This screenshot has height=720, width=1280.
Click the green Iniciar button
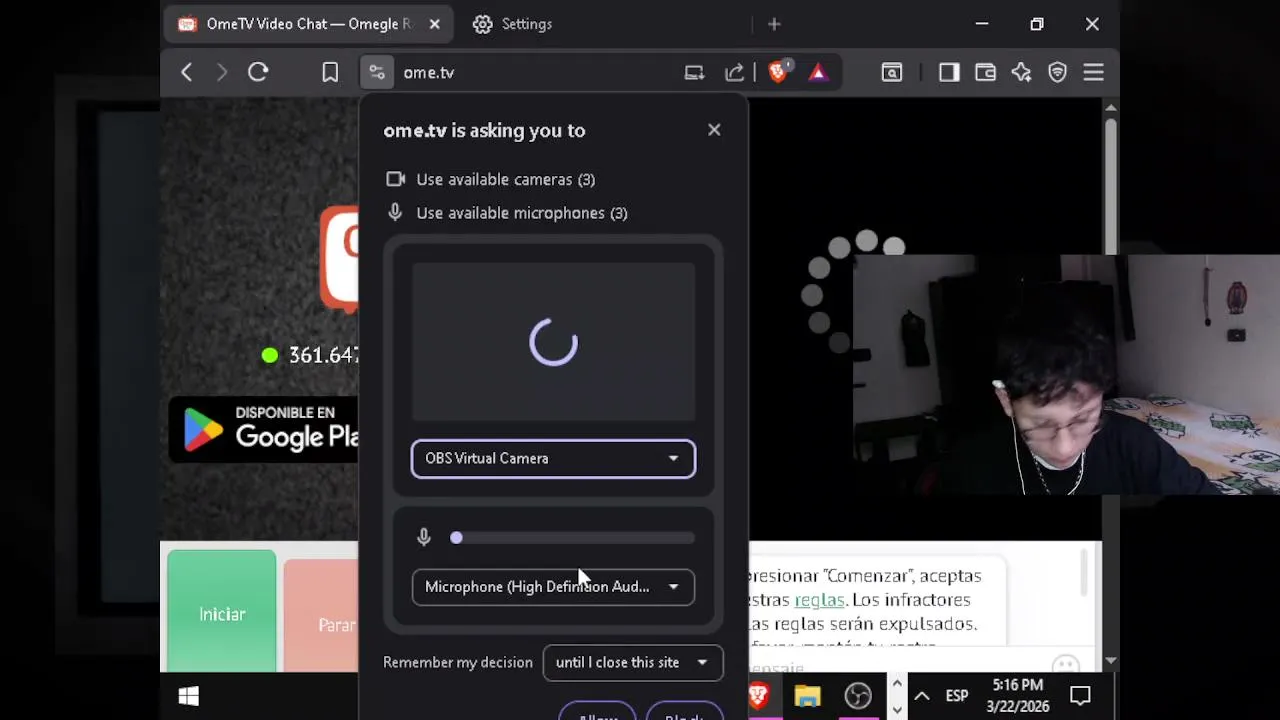pyautogui.click(x=222, y=612)
